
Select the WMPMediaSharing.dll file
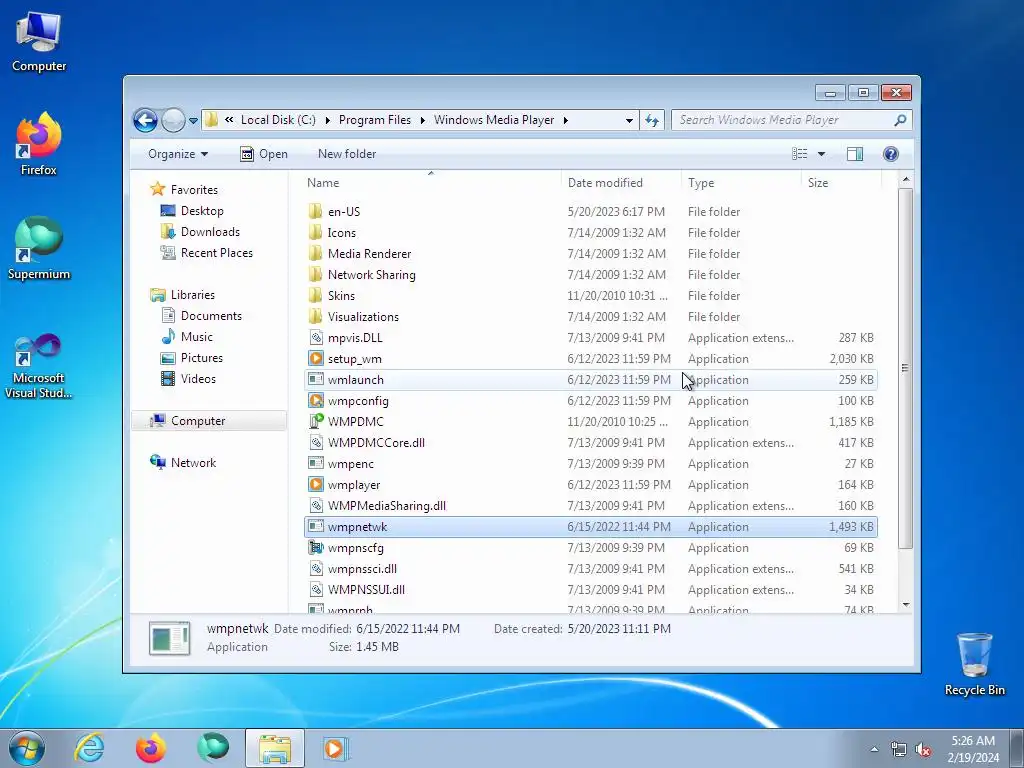pos(387,505)
